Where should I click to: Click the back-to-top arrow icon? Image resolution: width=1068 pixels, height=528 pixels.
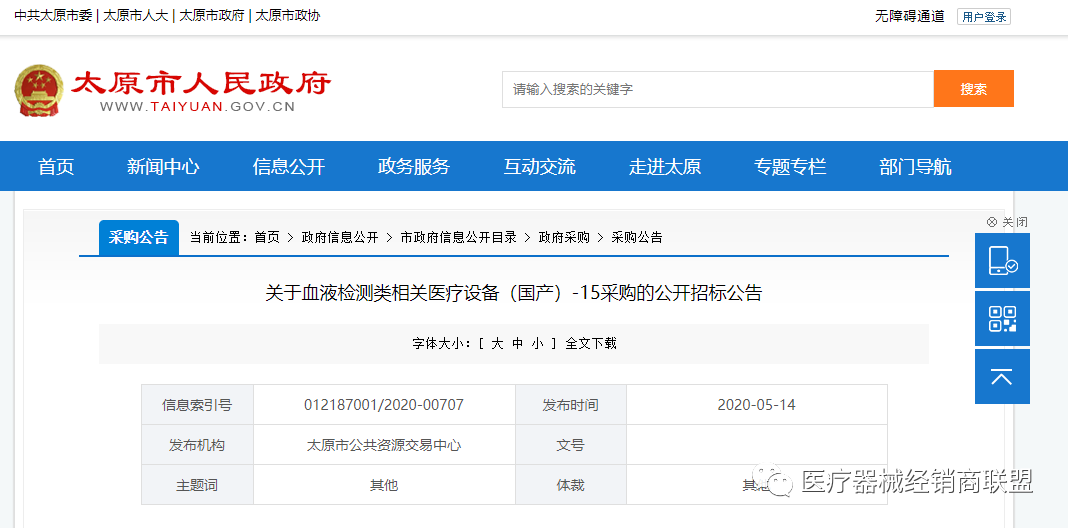[x=1002, y=377]
